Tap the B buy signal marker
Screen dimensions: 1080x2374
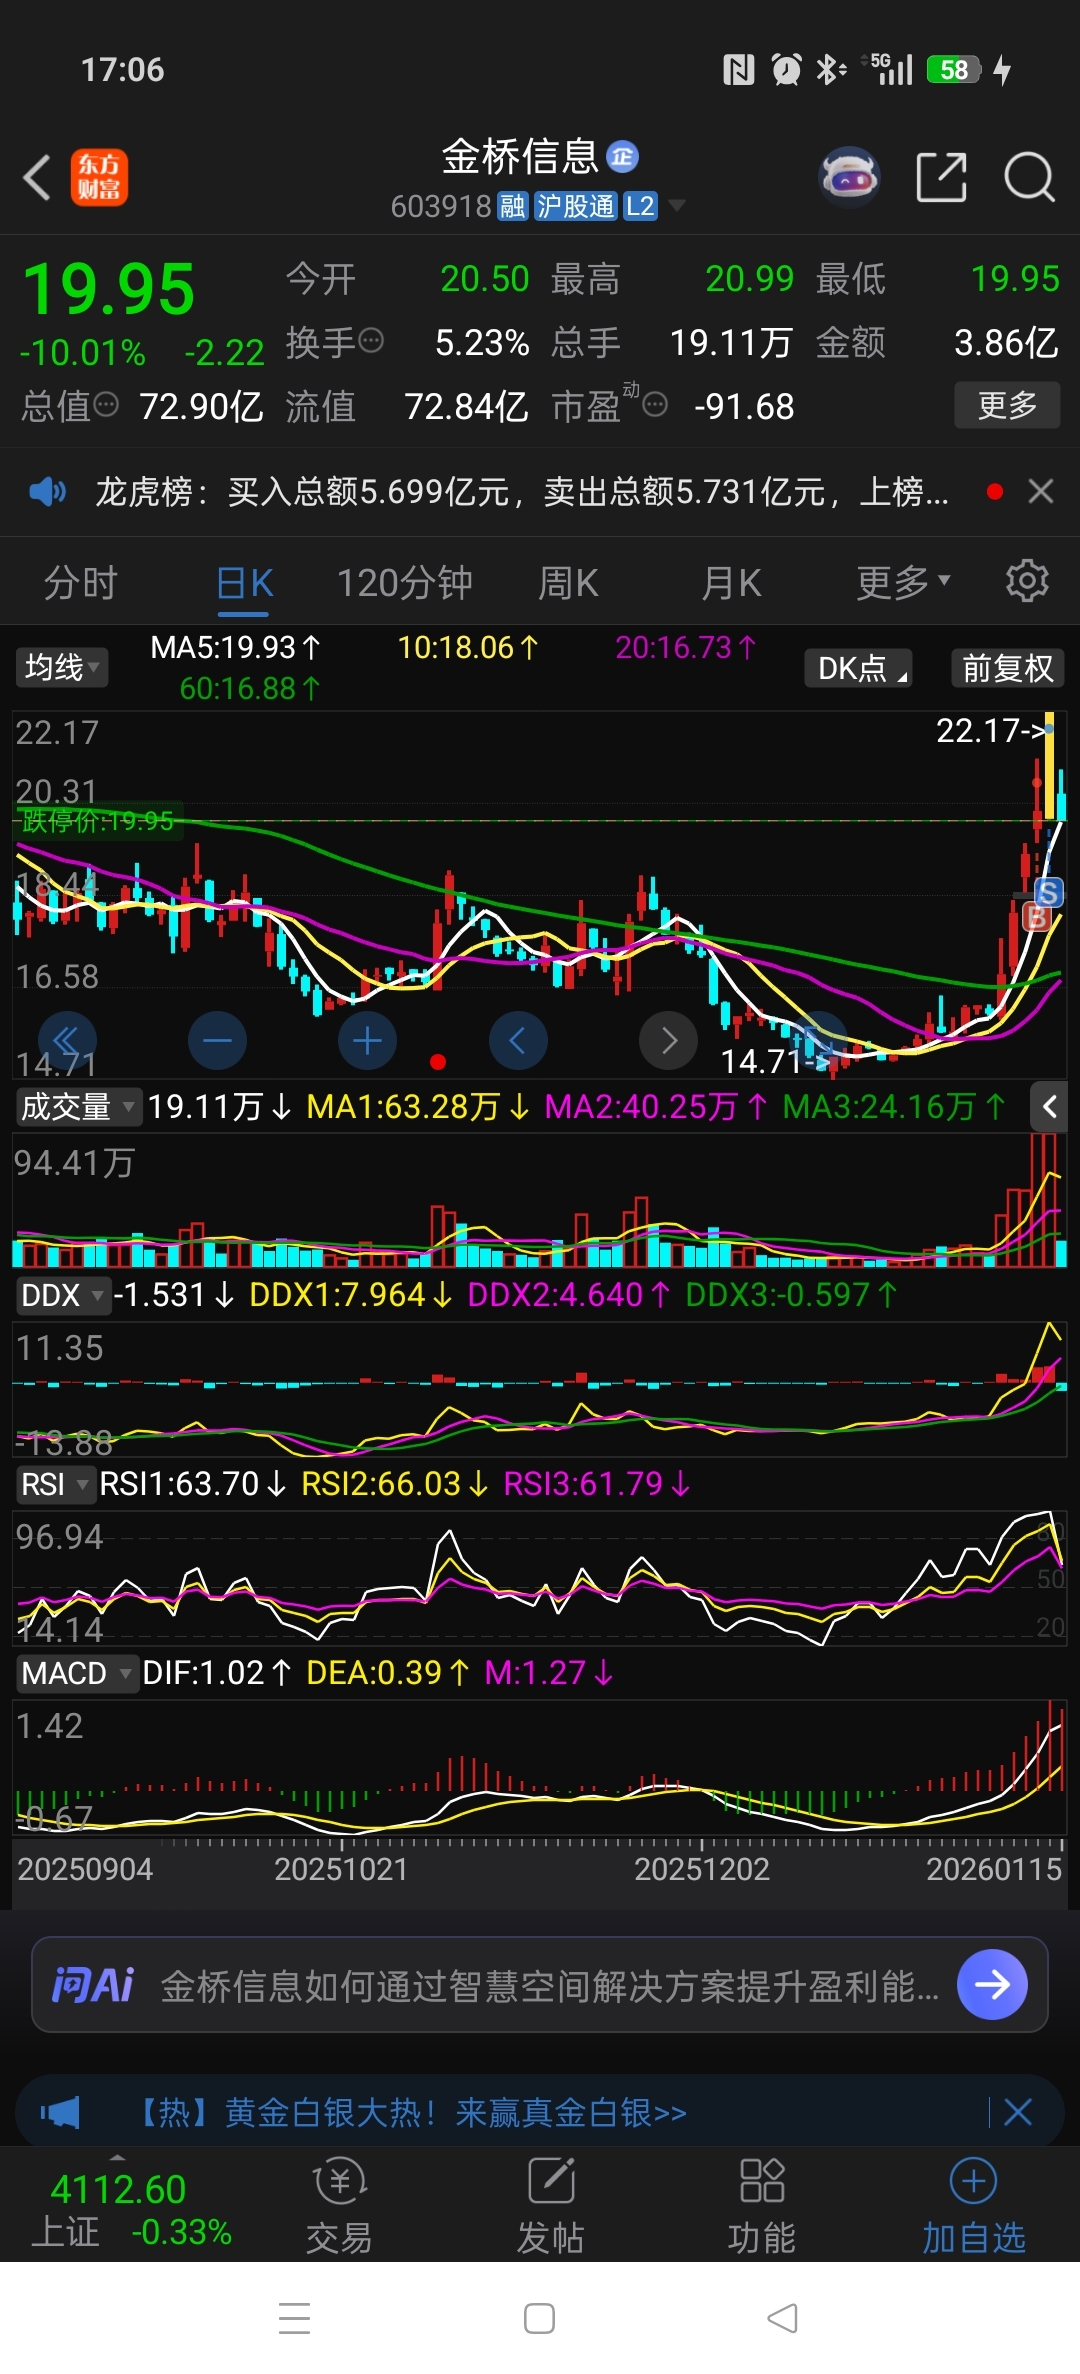[1038, 917]
